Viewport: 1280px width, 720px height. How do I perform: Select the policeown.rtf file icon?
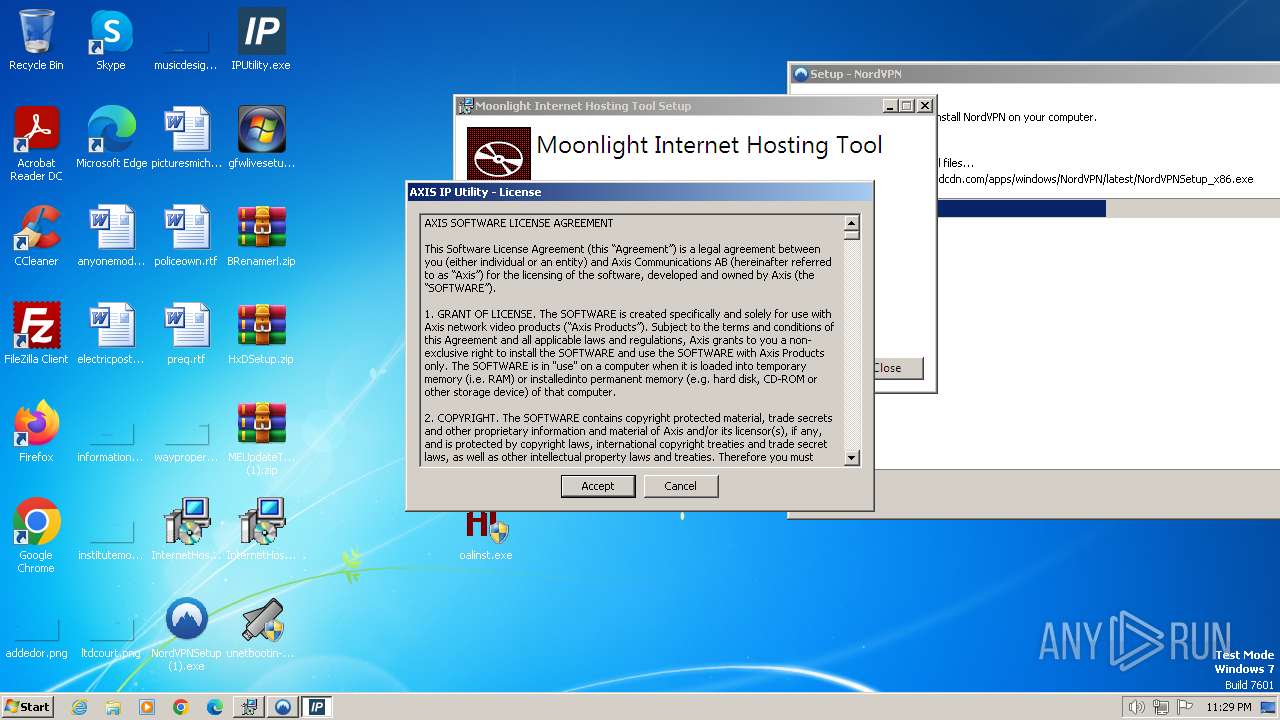click(x=186, y=236)
